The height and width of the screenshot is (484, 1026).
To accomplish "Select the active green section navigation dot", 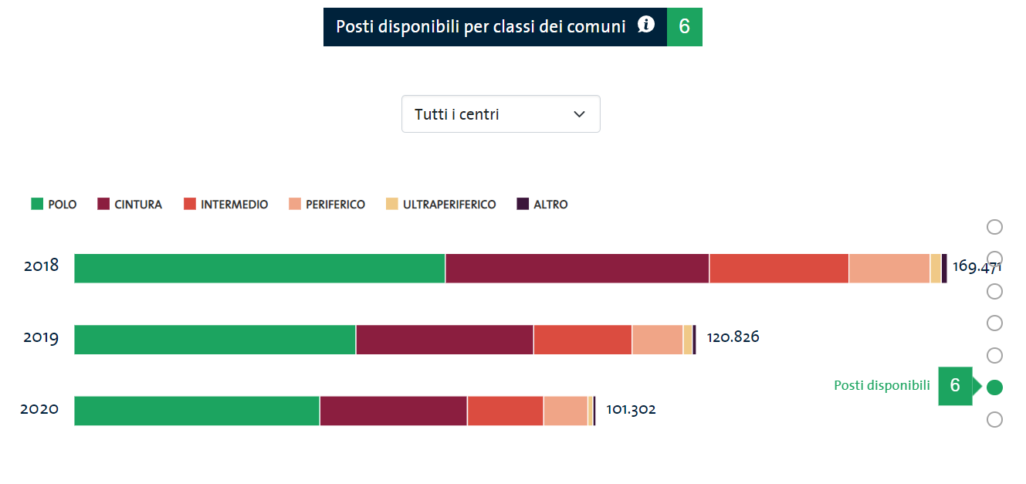I will tap(994, 387).
